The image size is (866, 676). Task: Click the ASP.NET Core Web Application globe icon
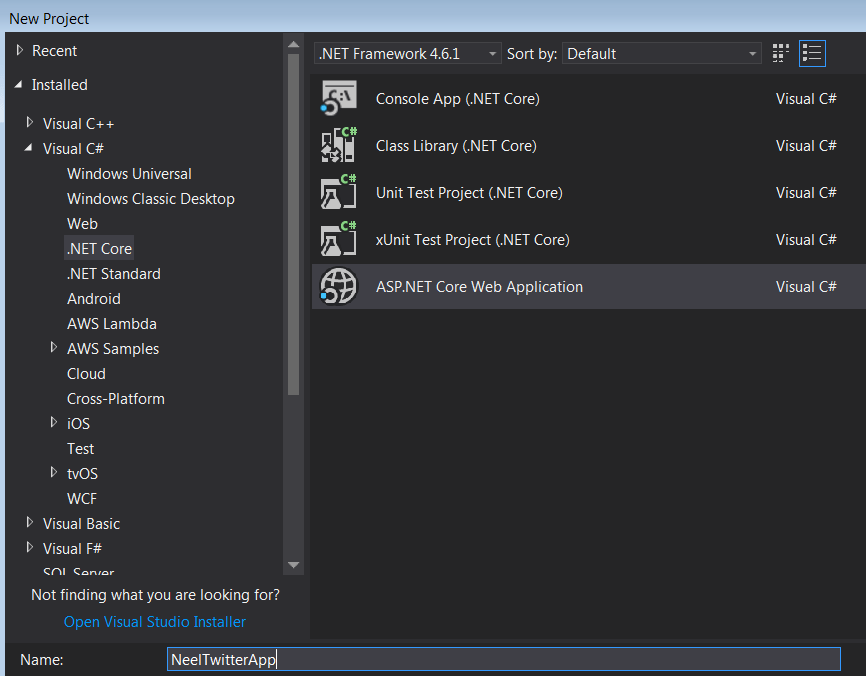click(338, 287)
